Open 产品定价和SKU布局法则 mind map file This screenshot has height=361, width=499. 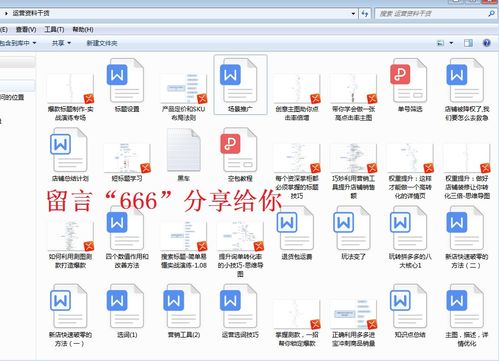click(184, 89)
